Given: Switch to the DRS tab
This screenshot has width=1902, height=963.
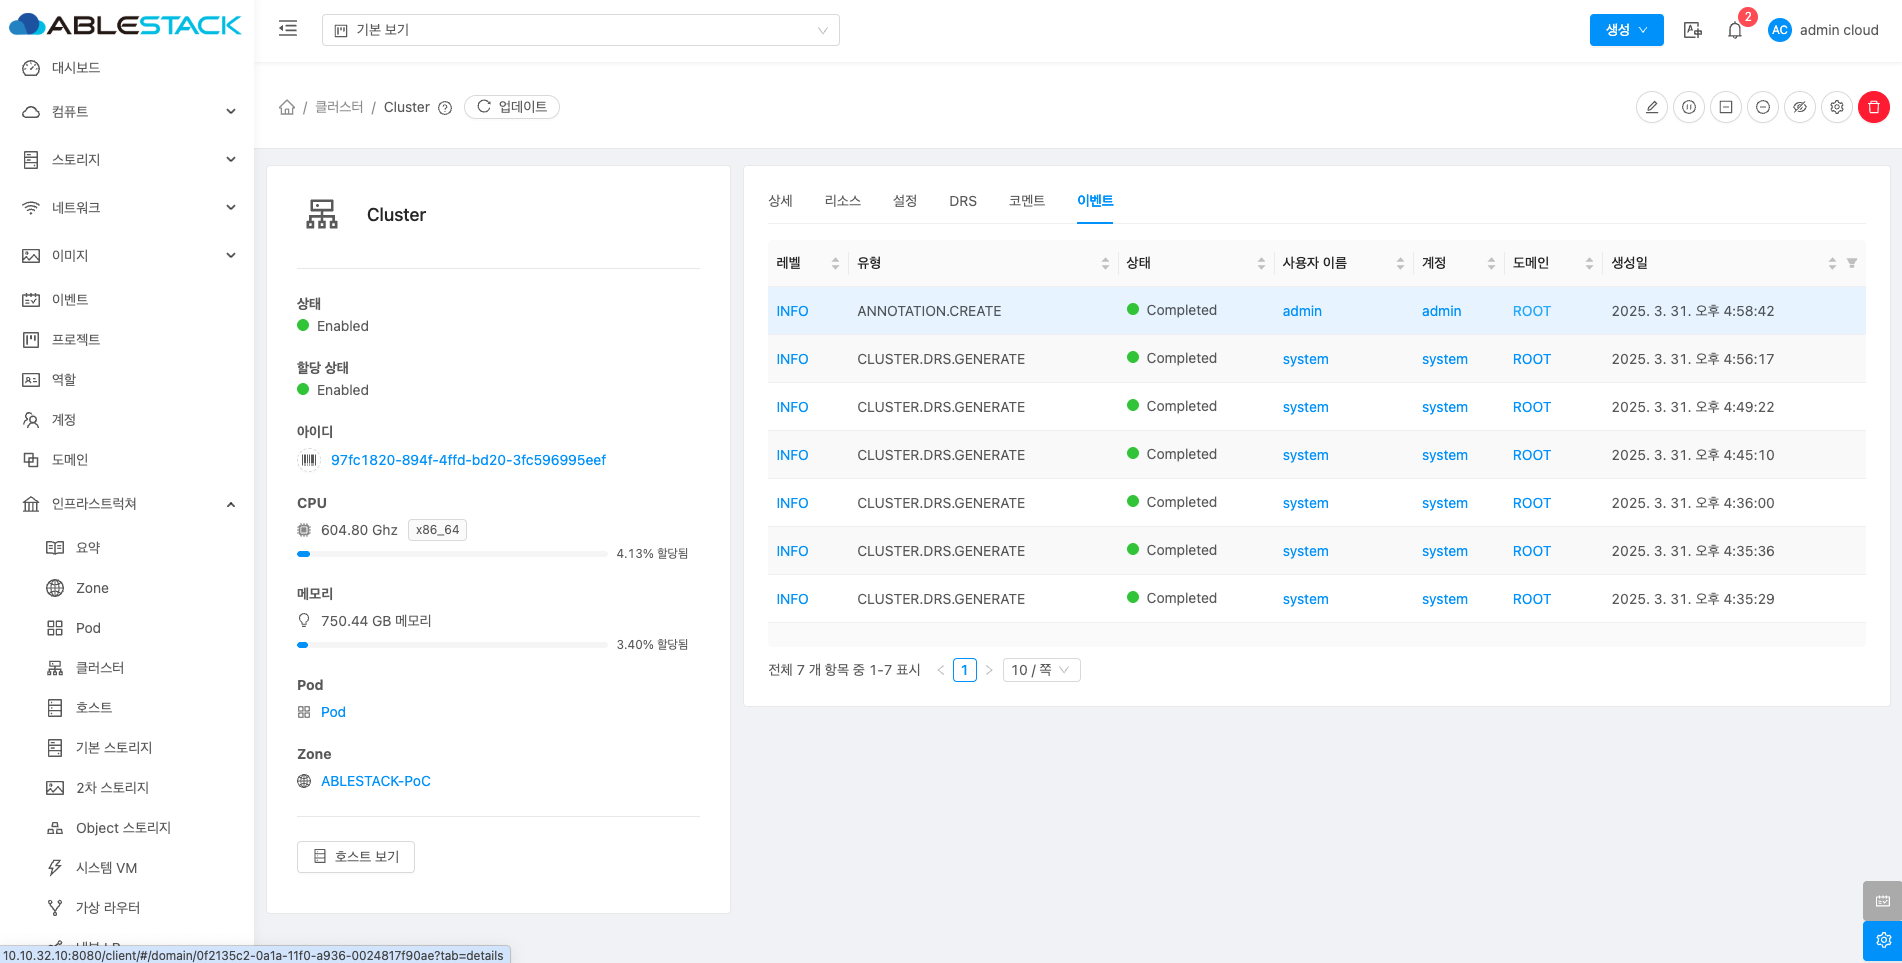Looking at the screenshot, I should pos(962,201).
